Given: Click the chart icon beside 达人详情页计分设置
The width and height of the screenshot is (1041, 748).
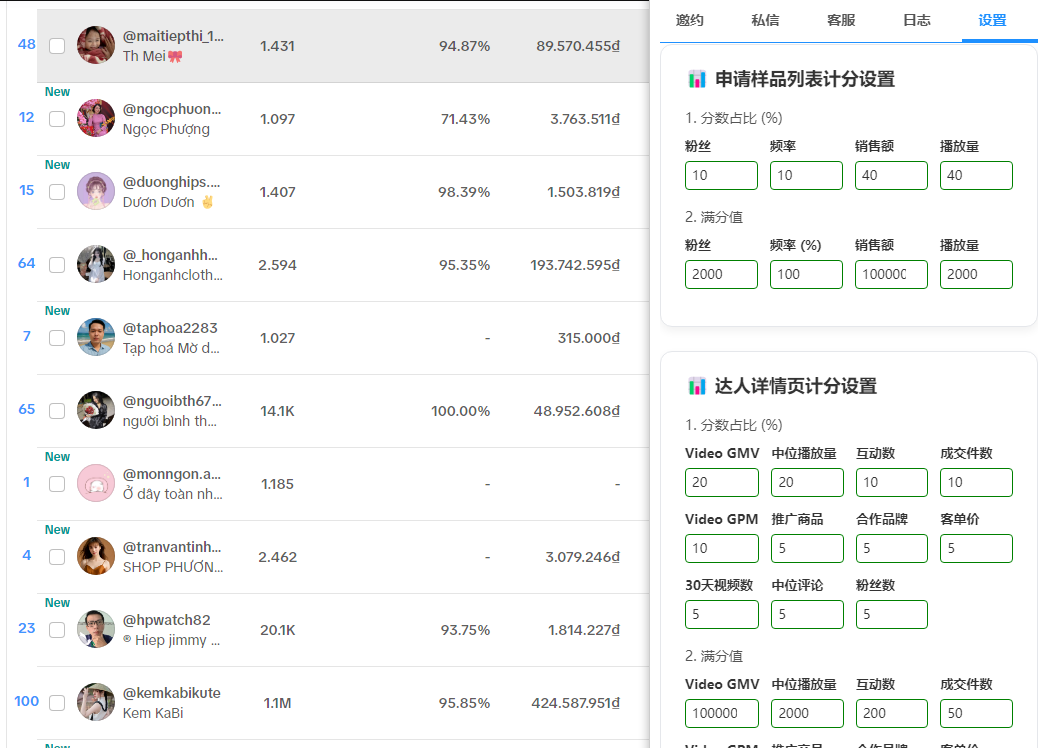Looking at the screenshot, I should coord(697,386).
